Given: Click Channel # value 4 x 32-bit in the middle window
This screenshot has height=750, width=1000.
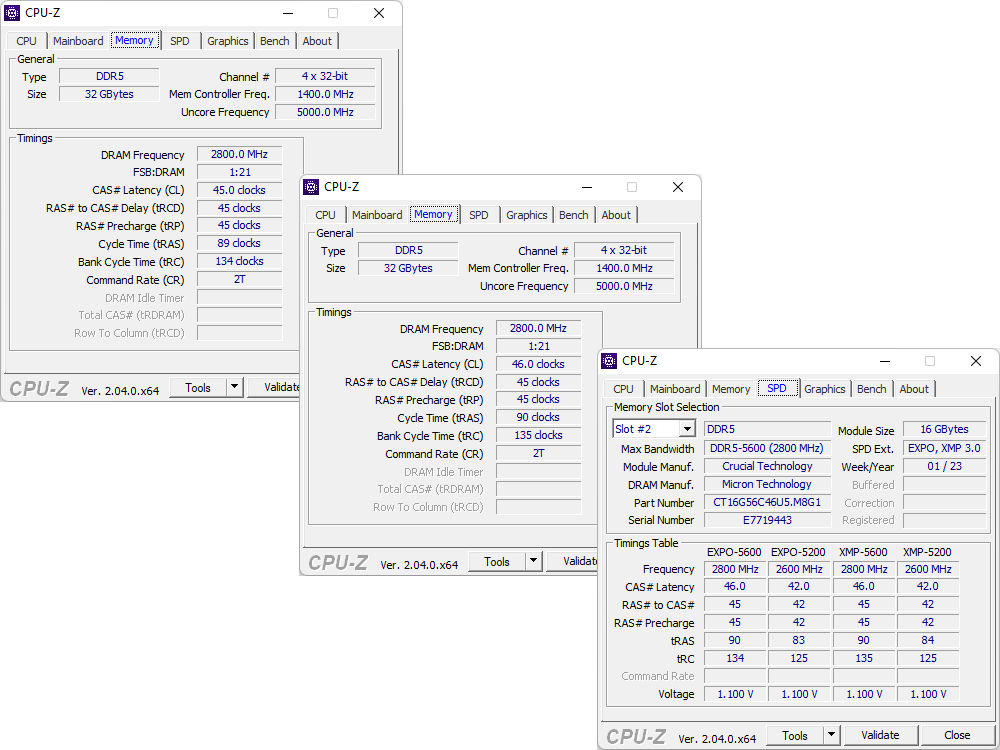Looking at the screenshot, I should (x=624, y=250).
